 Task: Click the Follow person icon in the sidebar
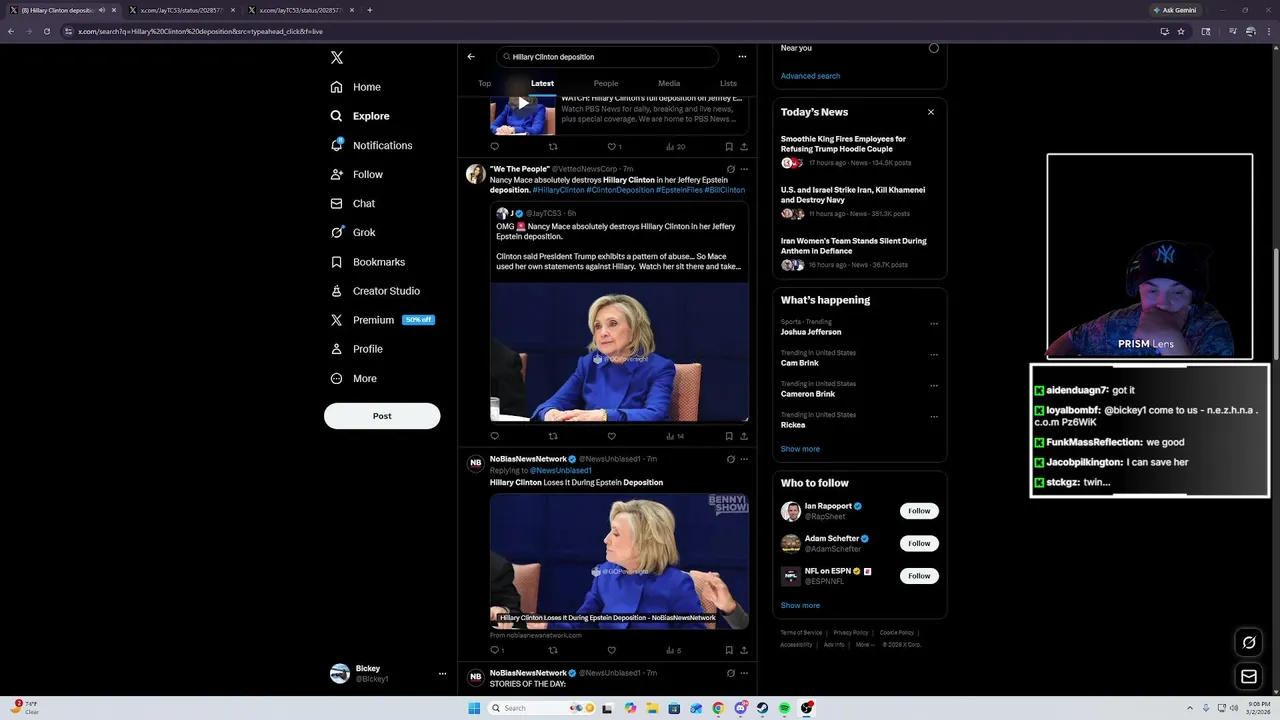[337, 174]
